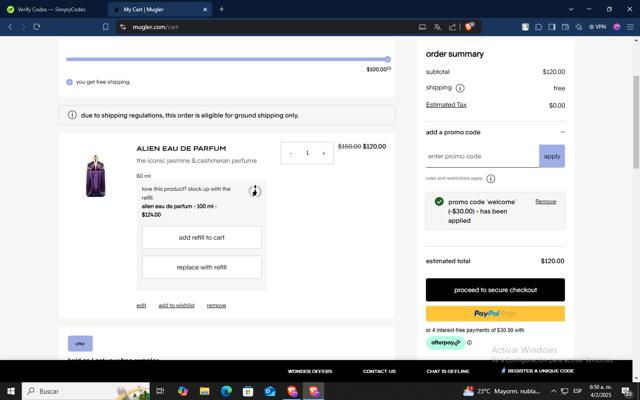Open Contact Us footer link

[379, 371]
